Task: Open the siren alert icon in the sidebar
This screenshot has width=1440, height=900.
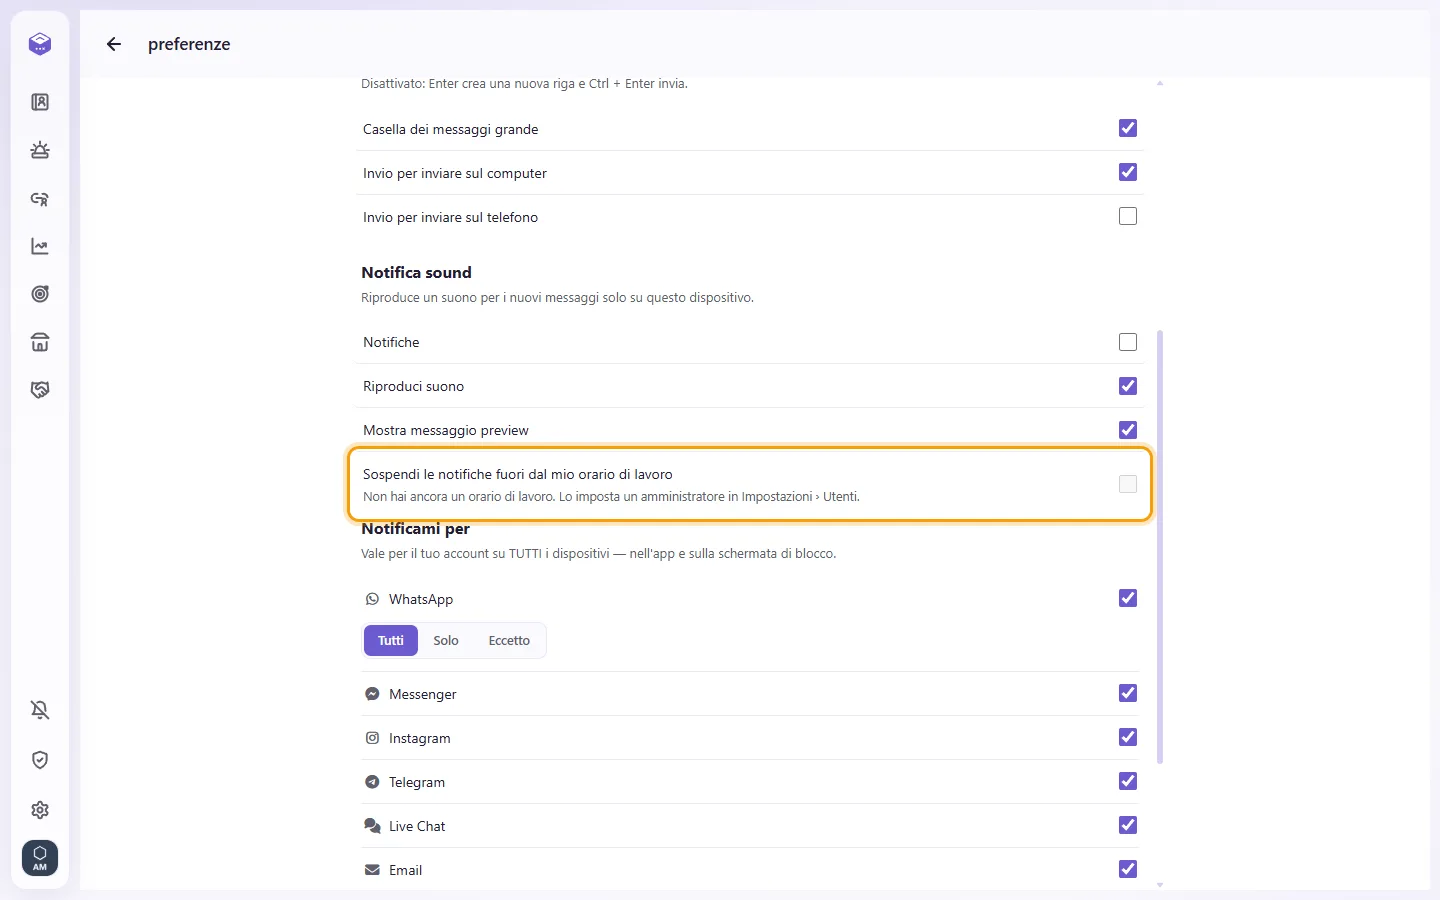Action: tap(40, 150)
